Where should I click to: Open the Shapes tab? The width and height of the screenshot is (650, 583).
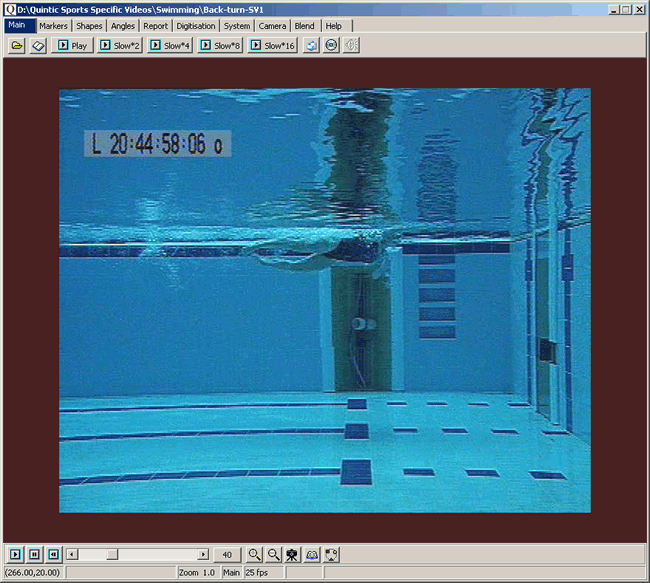(x=89, y=26)
